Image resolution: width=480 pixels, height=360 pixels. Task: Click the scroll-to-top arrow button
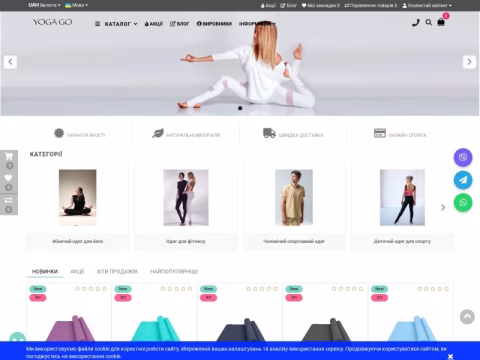pos(467,317)
